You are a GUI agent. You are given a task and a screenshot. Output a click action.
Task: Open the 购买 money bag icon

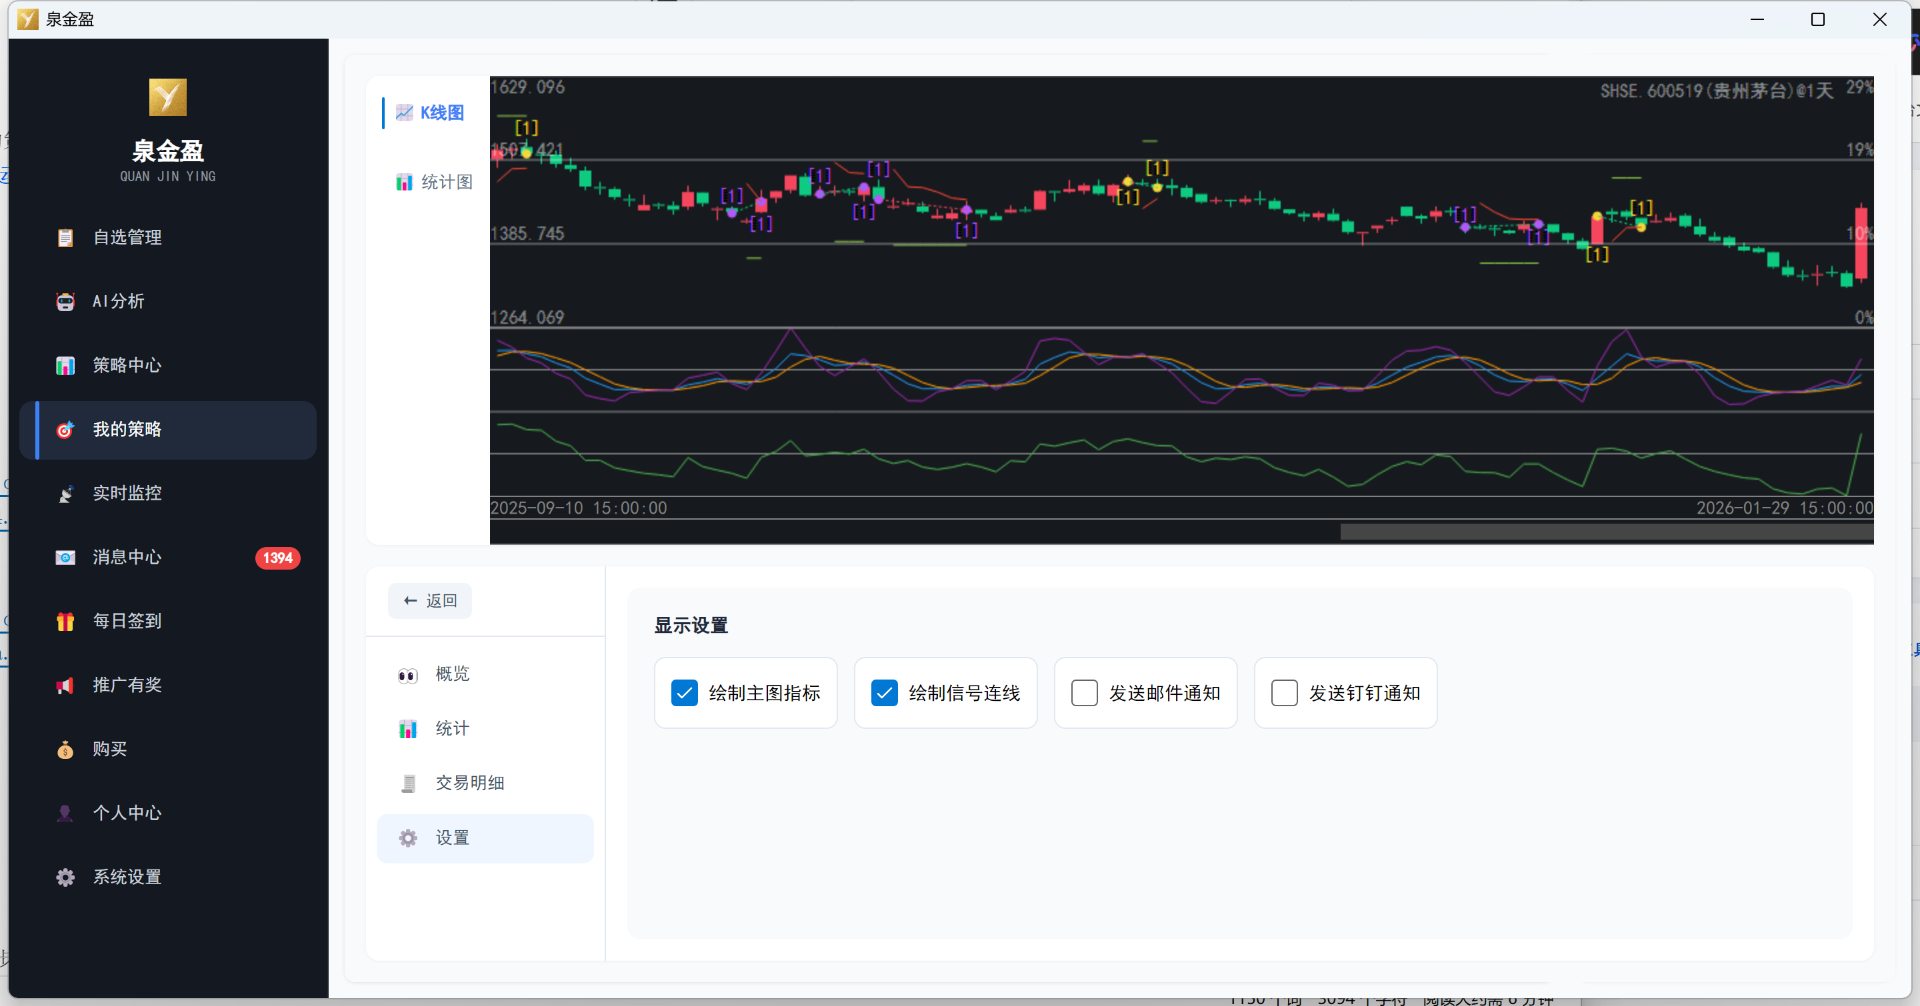pyautogui.click(x=66, y=750)
